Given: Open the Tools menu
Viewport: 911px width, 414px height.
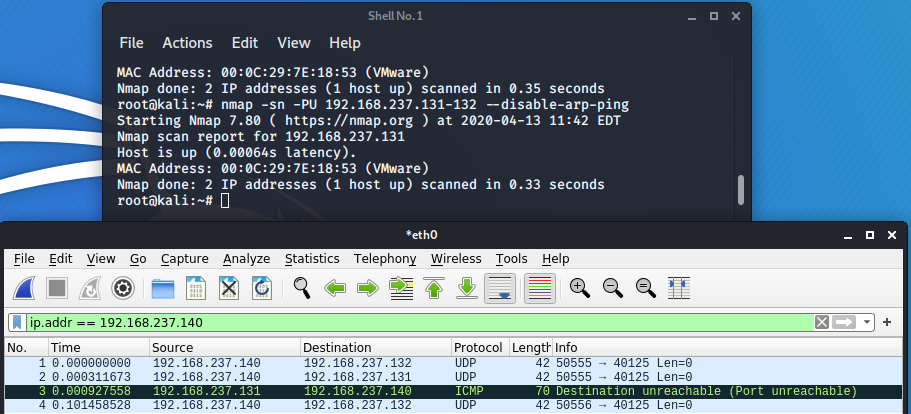Looking at the screenshot, I should pos(511,259).
